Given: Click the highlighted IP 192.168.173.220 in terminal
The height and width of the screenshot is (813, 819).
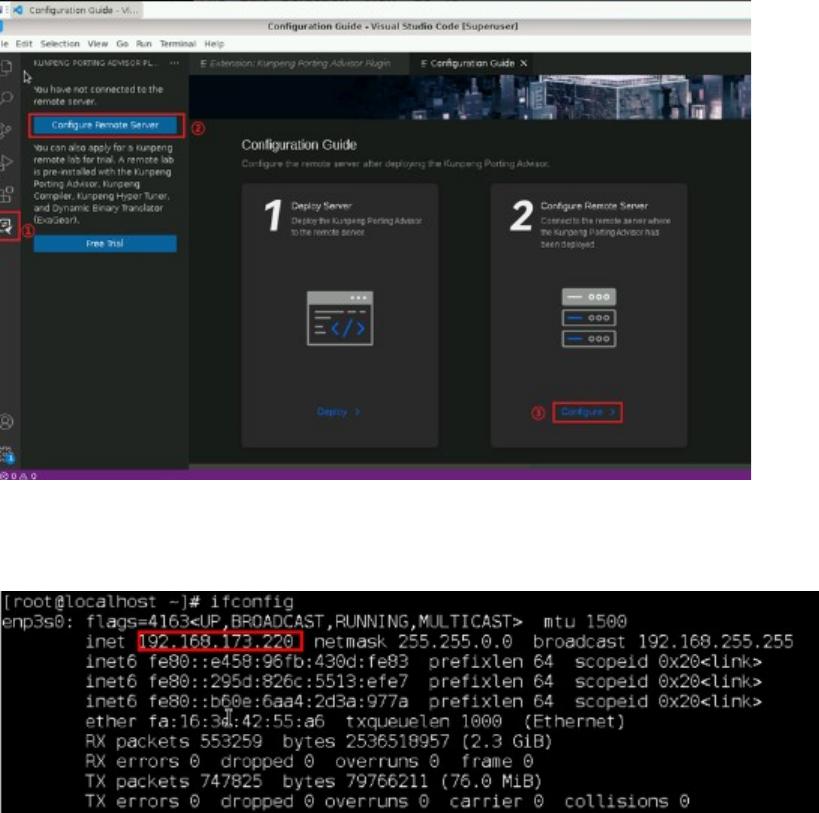Looking at the screenshot, I should pyautogui.click(x=219, y=641).
